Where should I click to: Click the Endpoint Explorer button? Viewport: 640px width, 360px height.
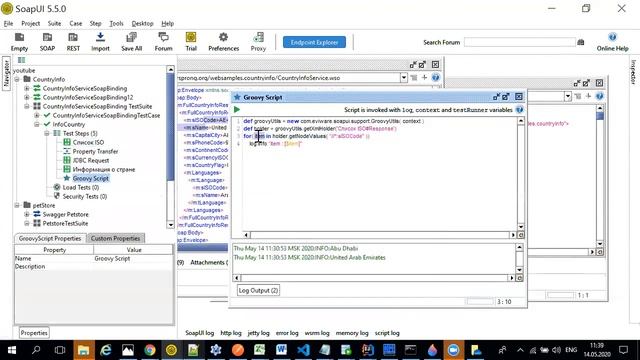tap(314, 42)
